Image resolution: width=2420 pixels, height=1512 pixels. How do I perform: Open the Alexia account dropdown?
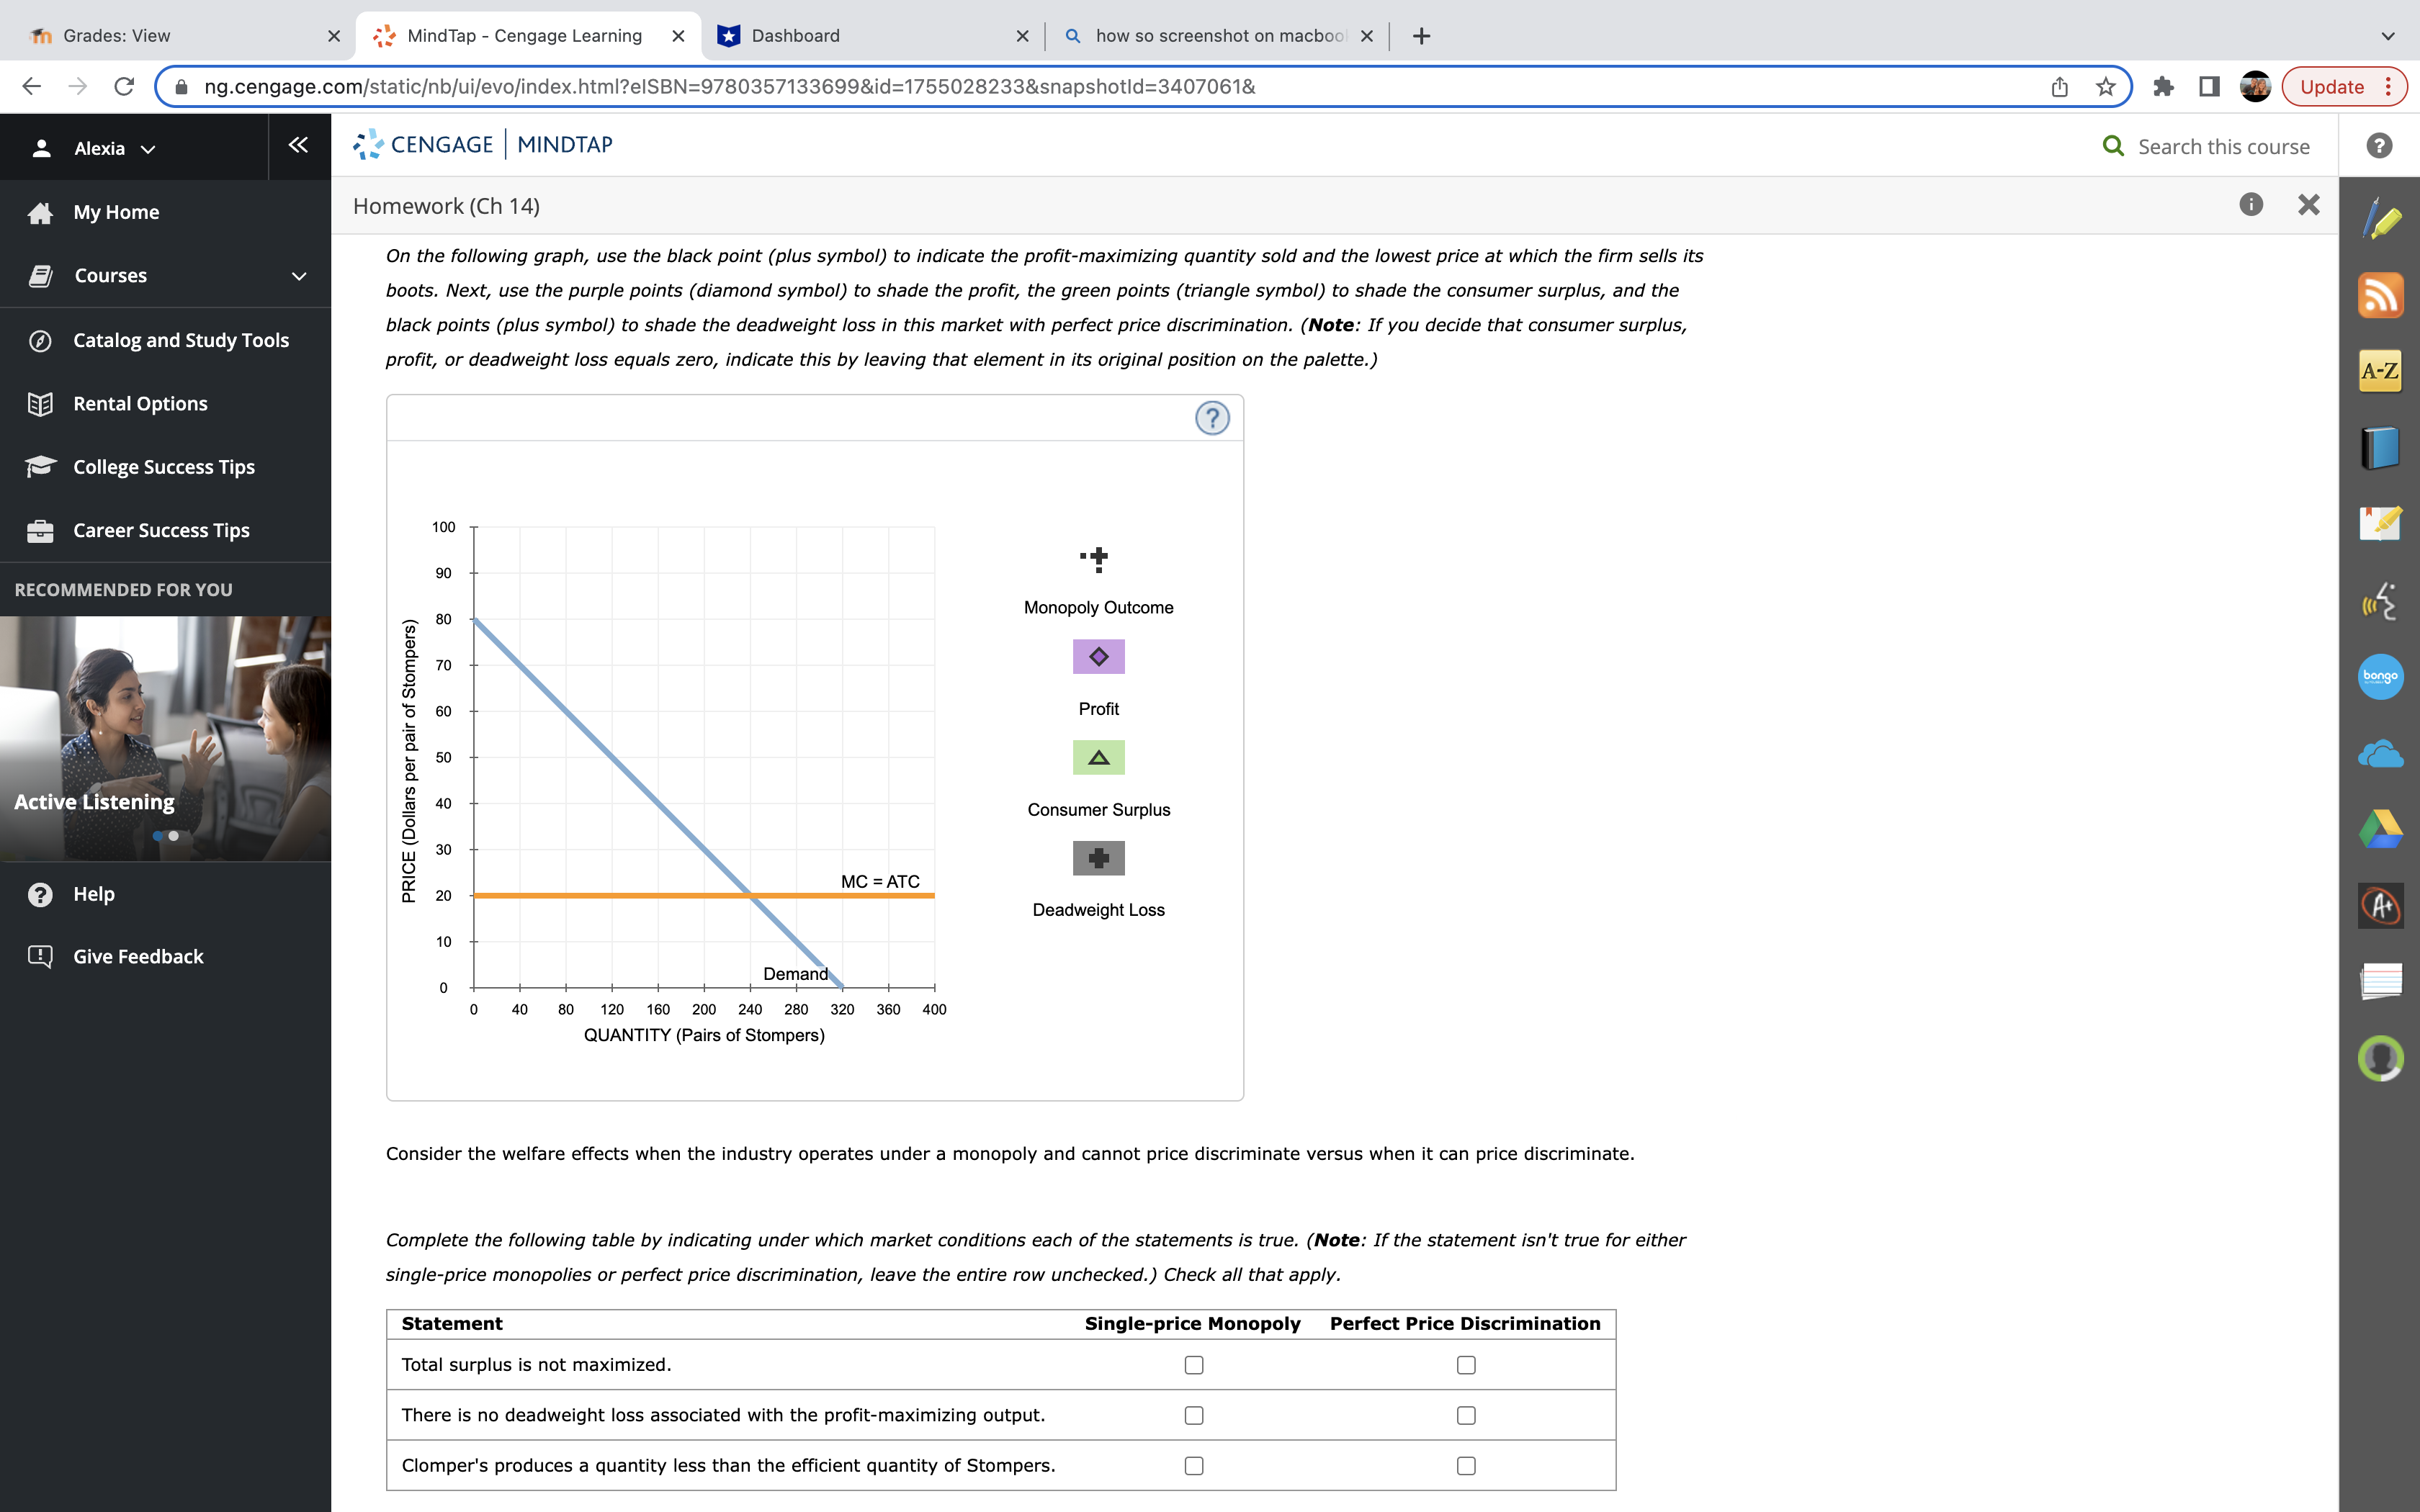tap(113, 147)
